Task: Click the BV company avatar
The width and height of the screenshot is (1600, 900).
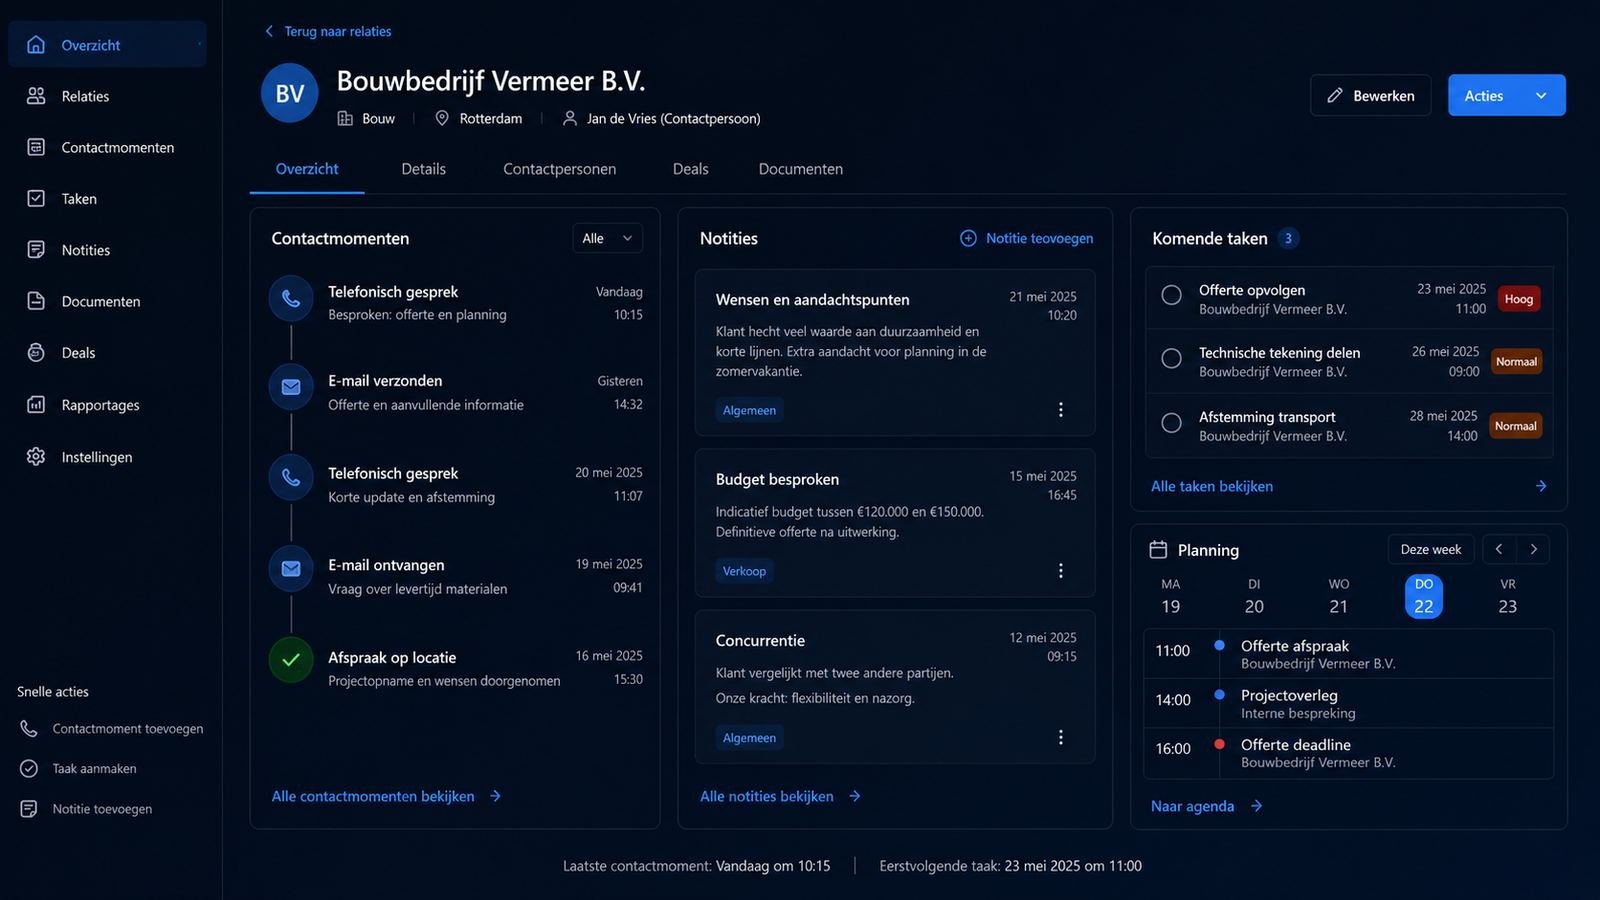Action: [x=290, y=93]
